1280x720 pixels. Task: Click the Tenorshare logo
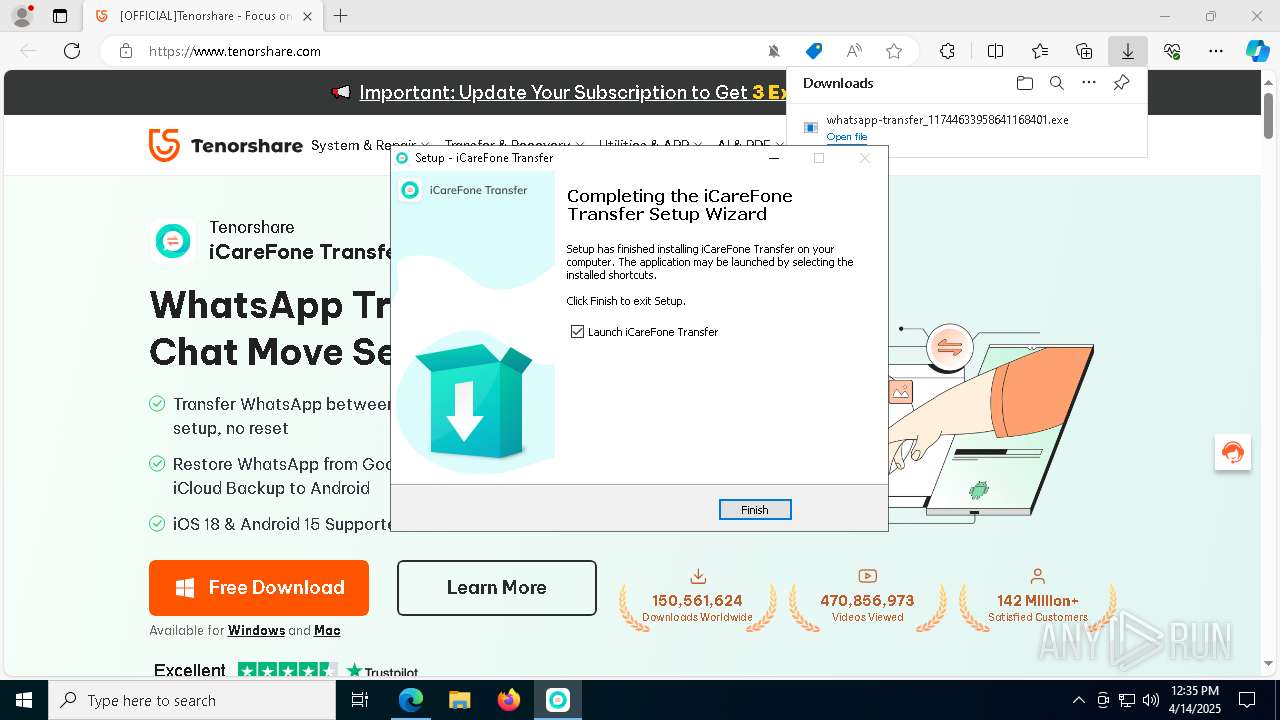(225, 145)
